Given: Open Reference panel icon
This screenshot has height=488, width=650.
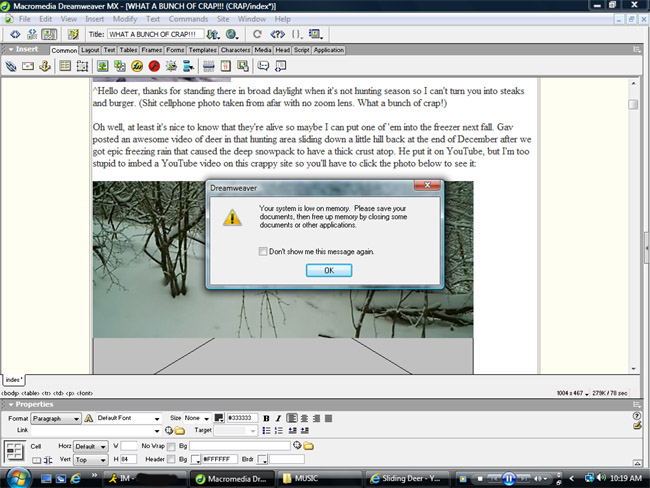Looking at the screenshot, I should [277, 34].
